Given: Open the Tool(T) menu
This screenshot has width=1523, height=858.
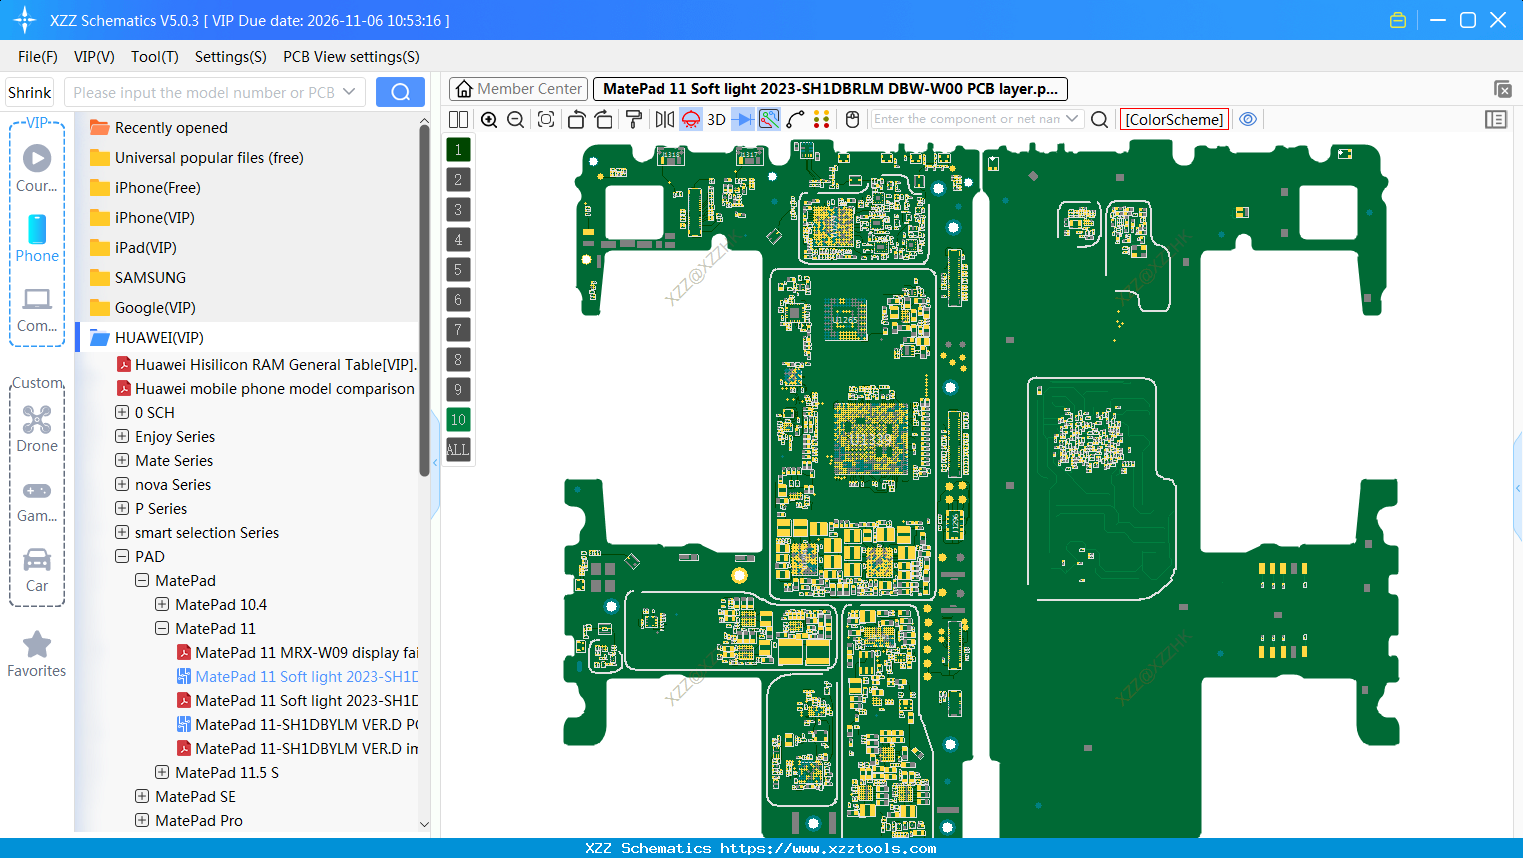Looking at the screenshot, I should 154,57.
